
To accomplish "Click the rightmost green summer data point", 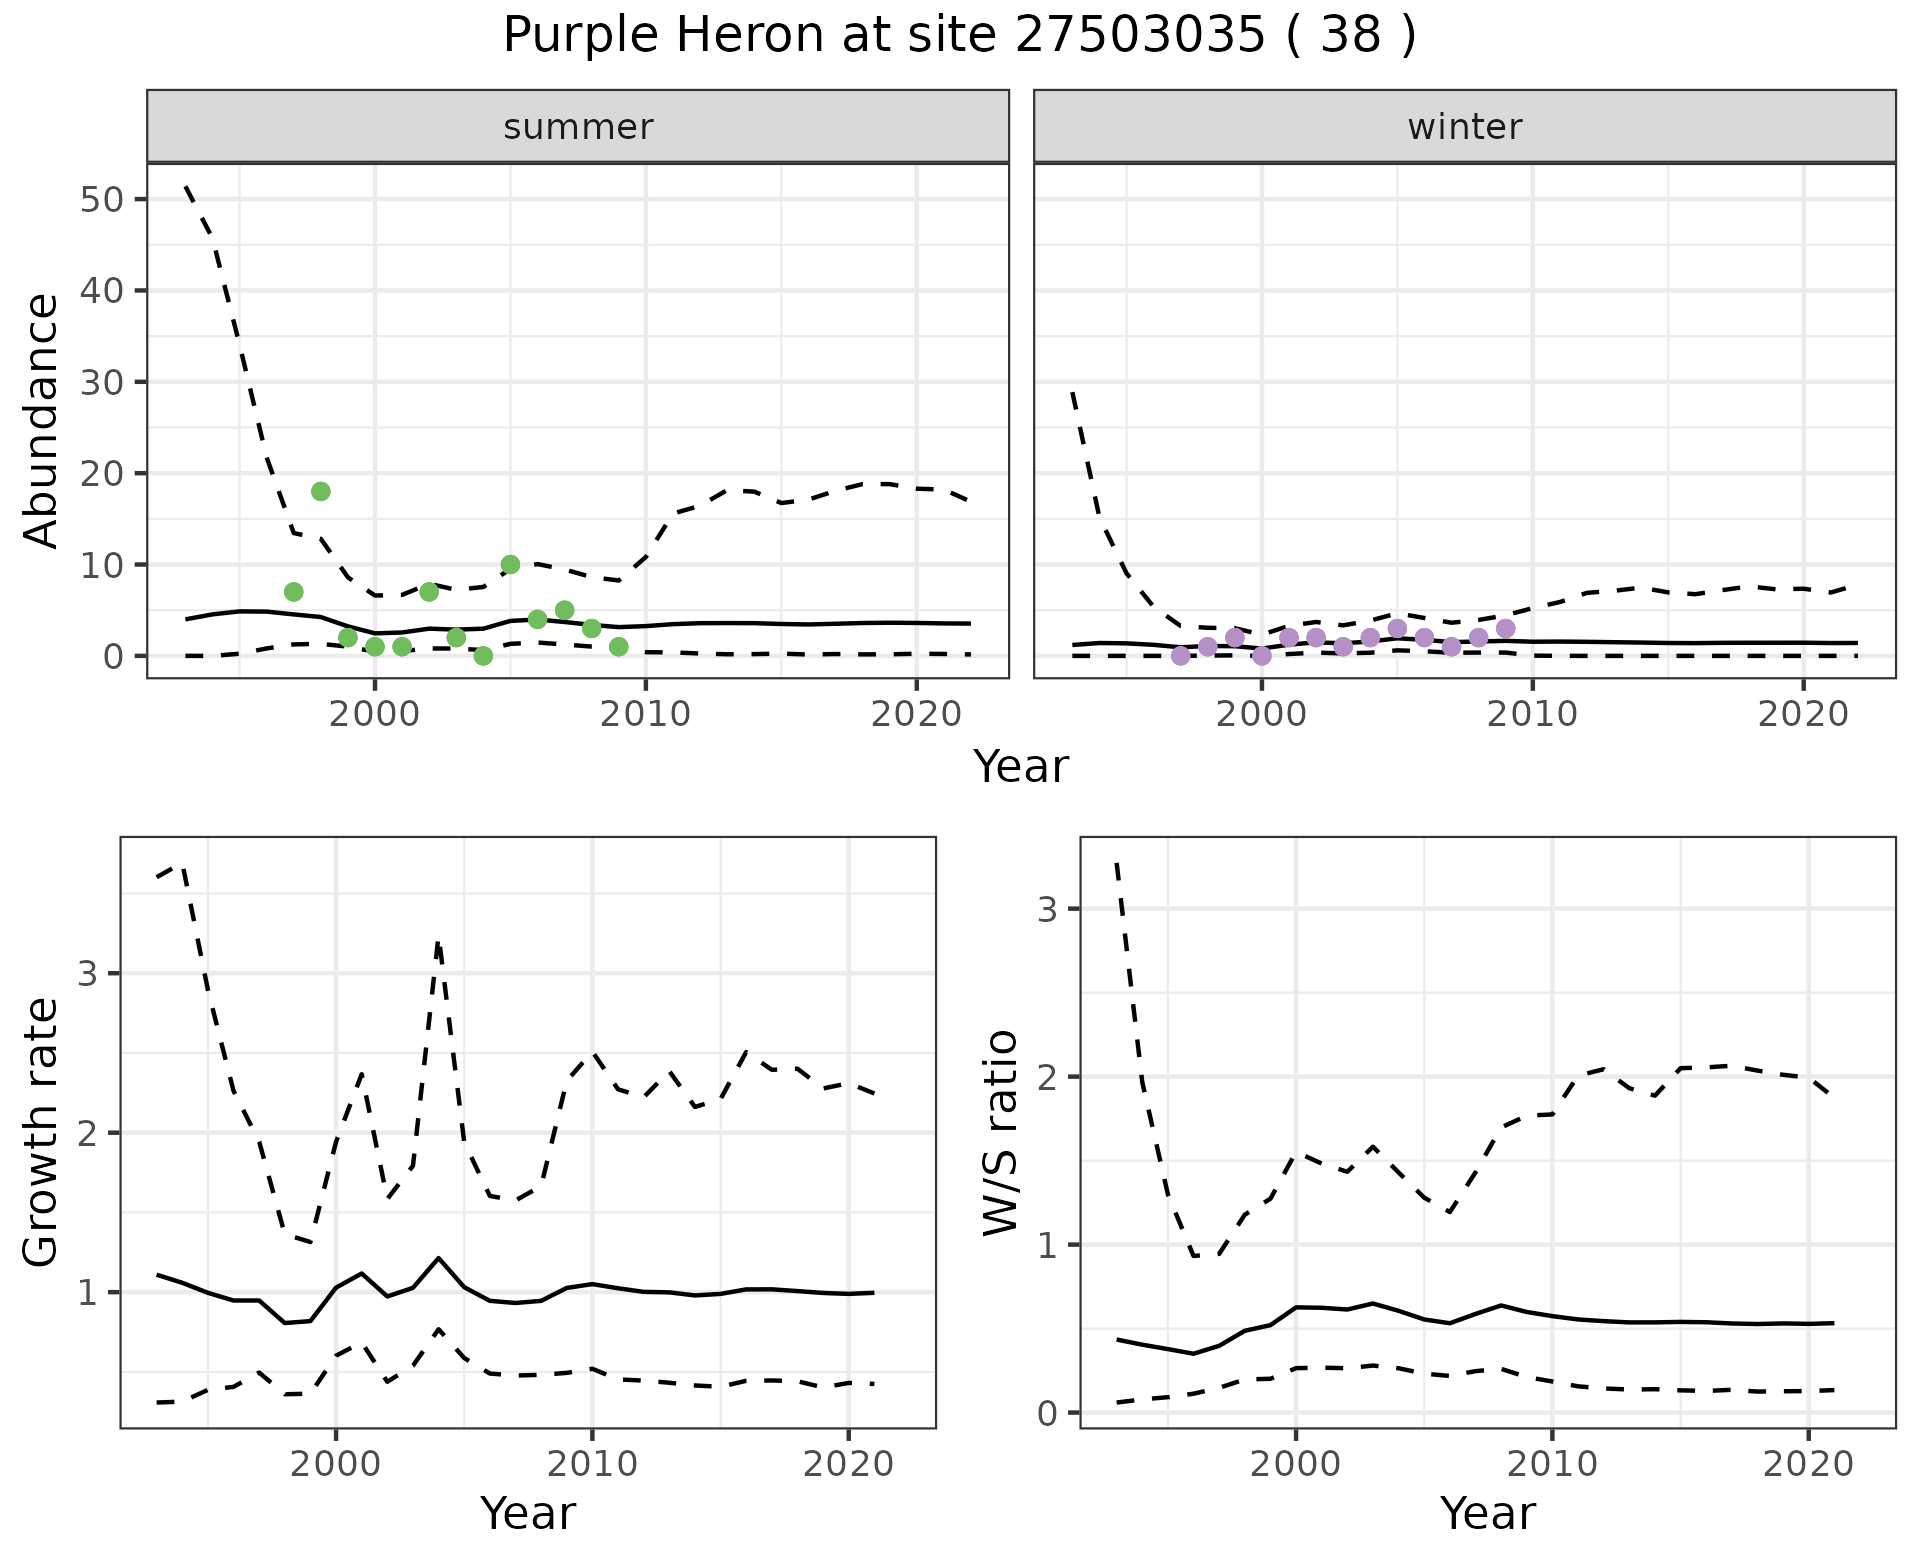I will click(618, 647).
